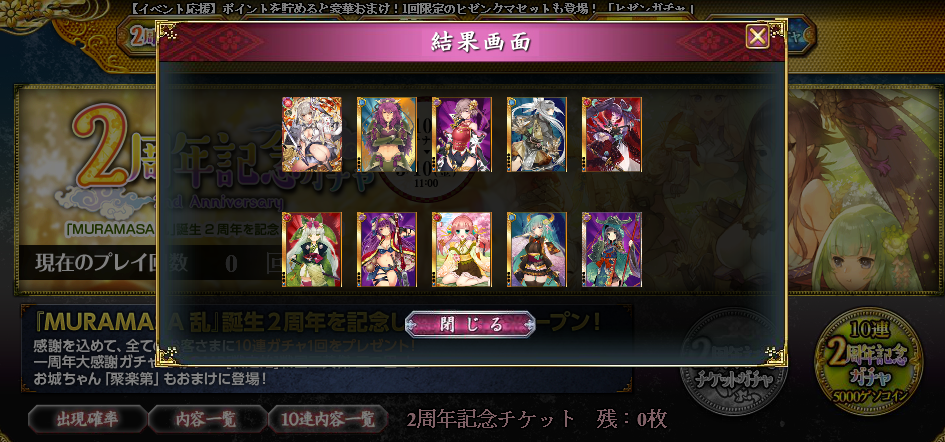Pick the dark-haired card at bottom row end
This screenshot has height=442, width=945.
(x=612, y=250)
